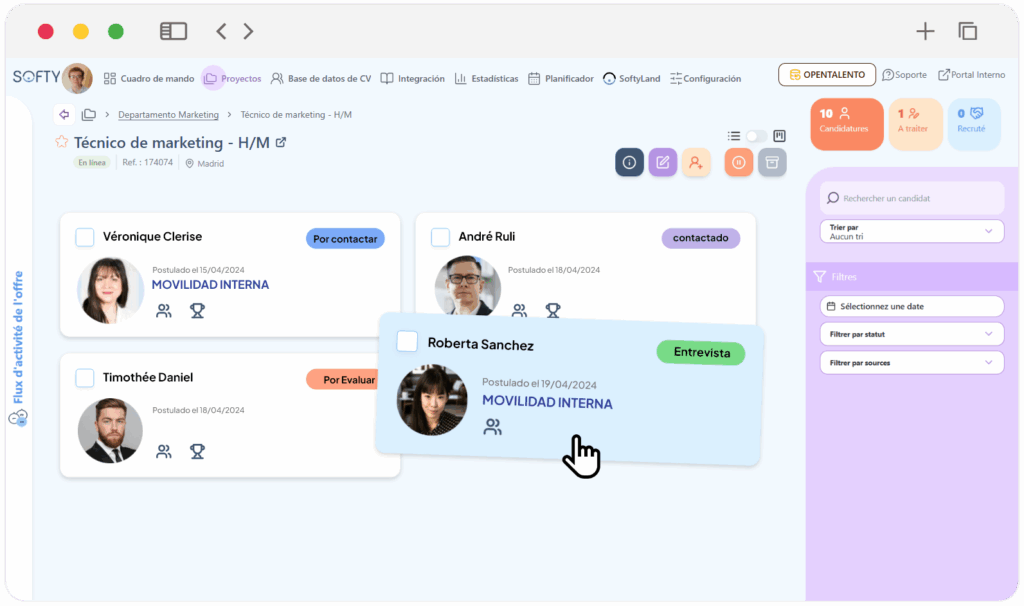Viewport: 1024px width, 606px height.
Task: Click the info icon button
Action: coord(629,162)
